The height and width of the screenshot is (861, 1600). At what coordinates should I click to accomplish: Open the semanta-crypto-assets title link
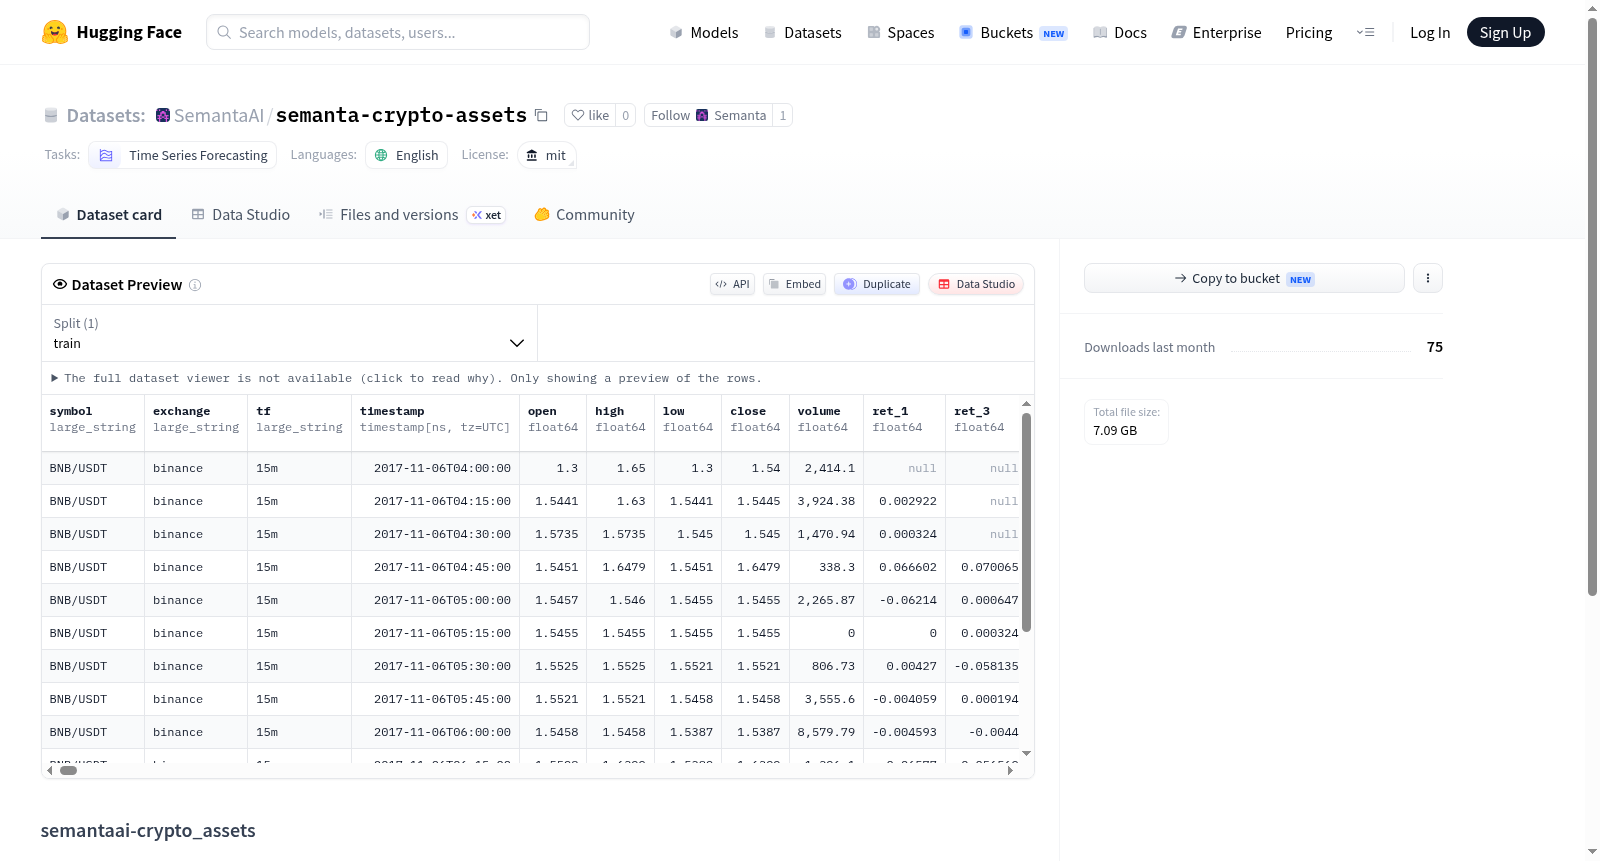401,115
